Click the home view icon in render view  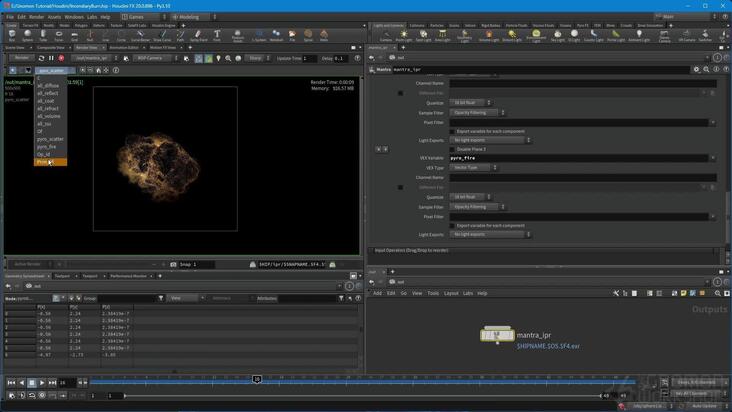pyautogui.click(x=98, y=70)
